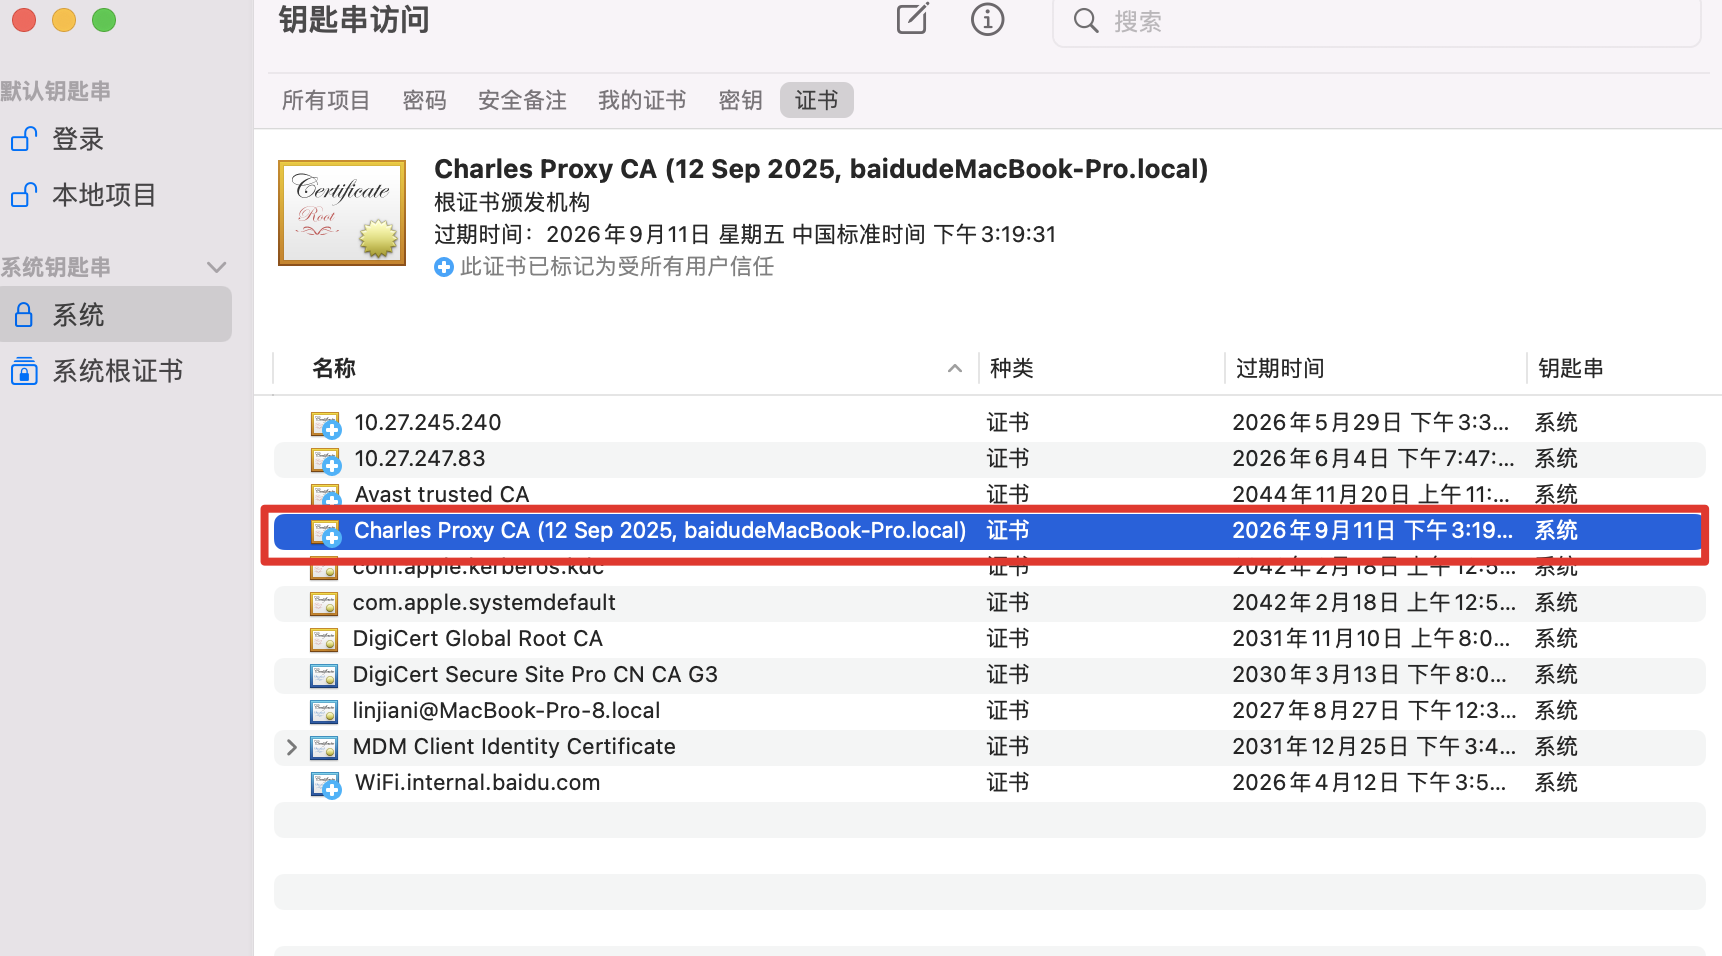The image size is (1722, 956).
Task: Select the 10.27.245.240 certificate row
Action: point(990,423)
